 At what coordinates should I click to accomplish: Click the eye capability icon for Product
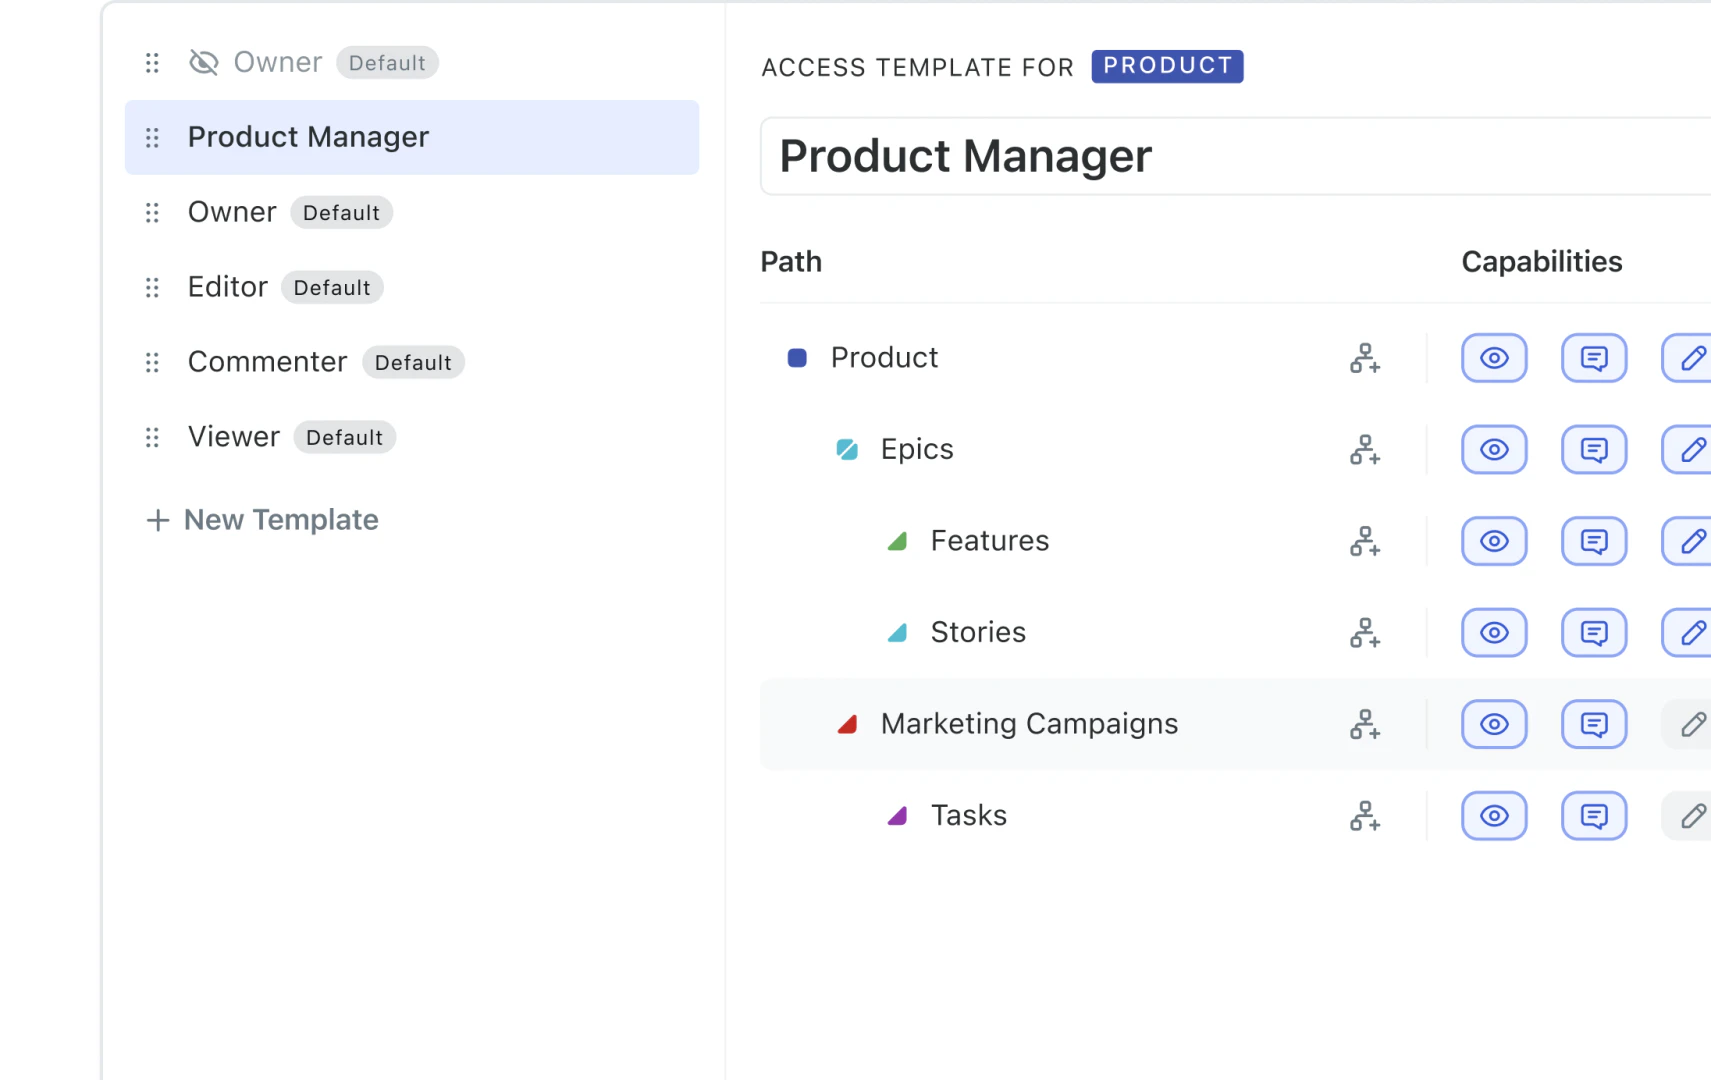[1494, 358]
